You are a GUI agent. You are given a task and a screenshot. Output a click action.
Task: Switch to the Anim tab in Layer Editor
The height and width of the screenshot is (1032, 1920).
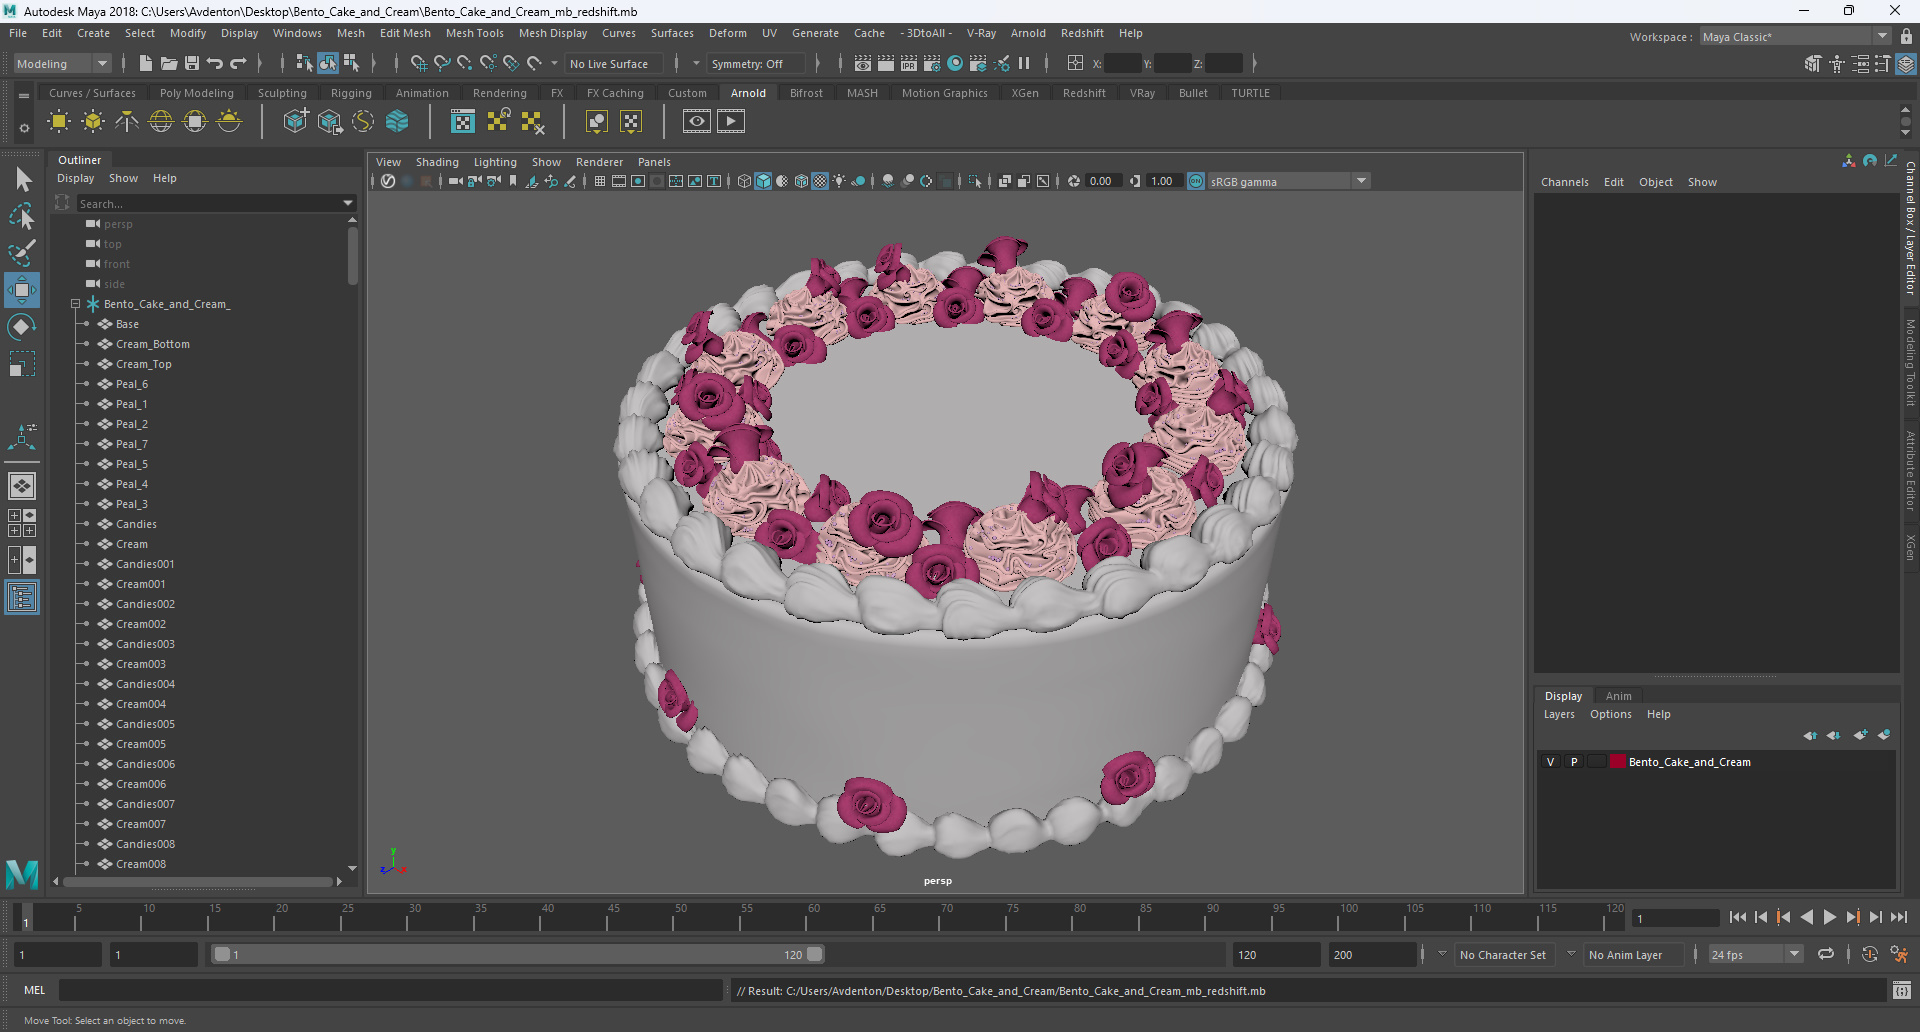click(1618, 696)
